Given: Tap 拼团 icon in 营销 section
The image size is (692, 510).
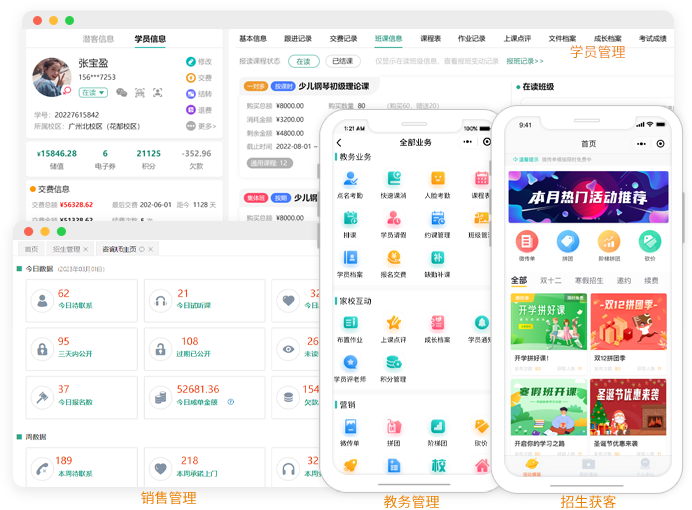Looking at the screenshot, I should click(394, 427).
